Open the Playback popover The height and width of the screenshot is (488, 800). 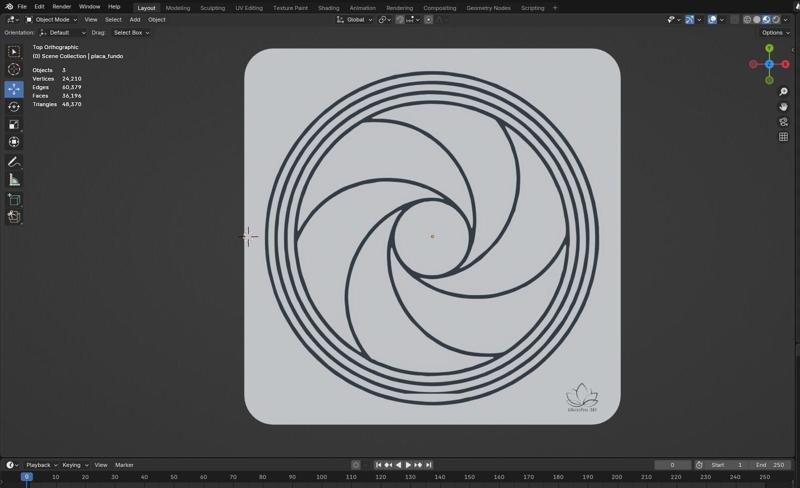(41, 465)
